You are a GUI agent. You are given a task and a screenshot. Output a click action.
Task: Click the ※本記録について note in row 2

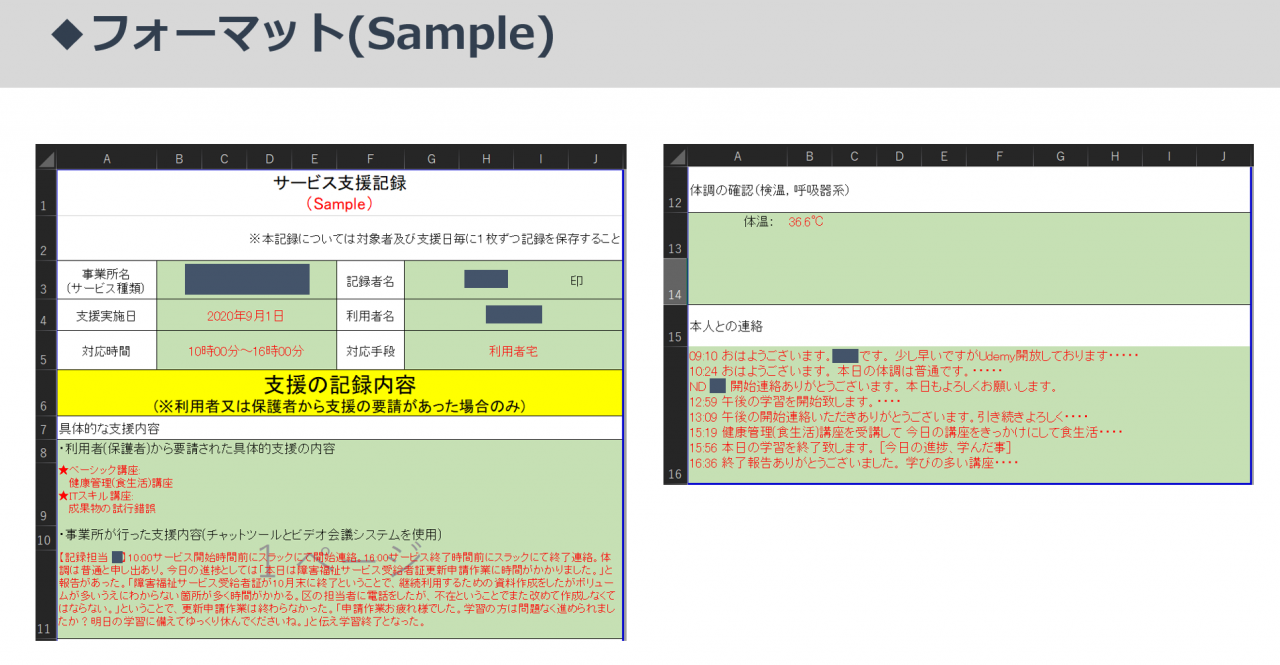[x=434, y=239]
